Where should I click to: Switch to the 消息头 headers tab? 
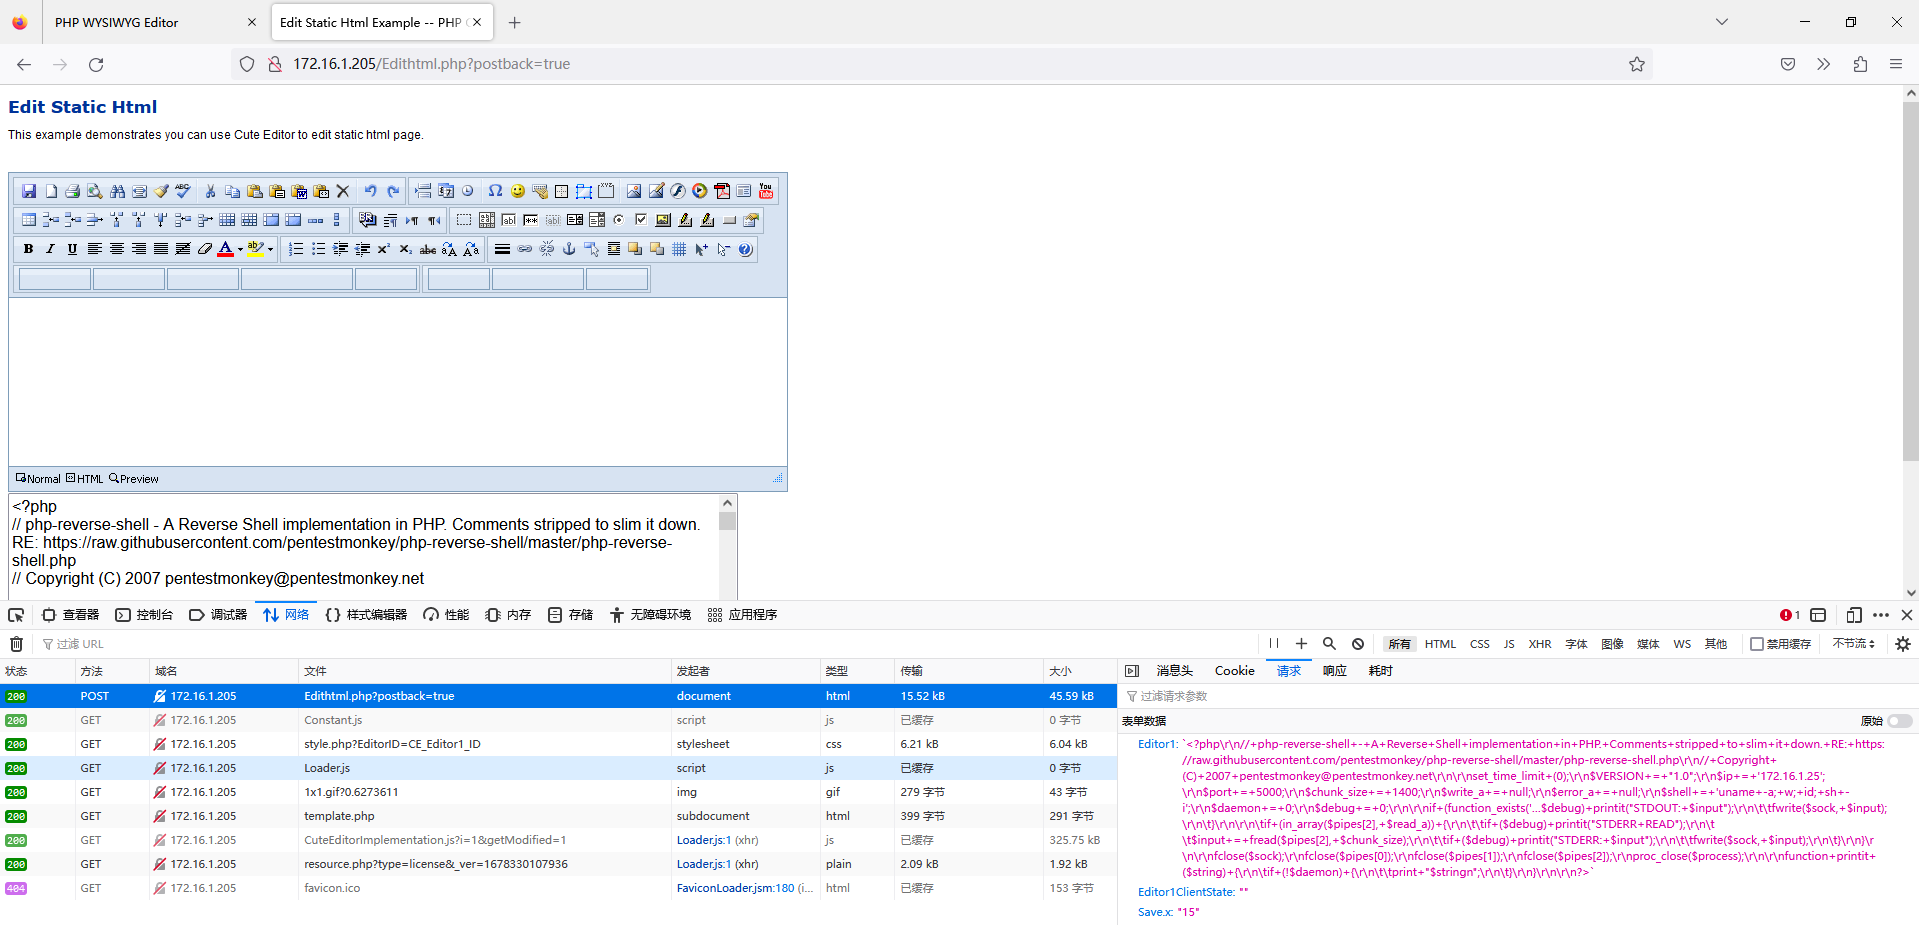[1175, 671]
